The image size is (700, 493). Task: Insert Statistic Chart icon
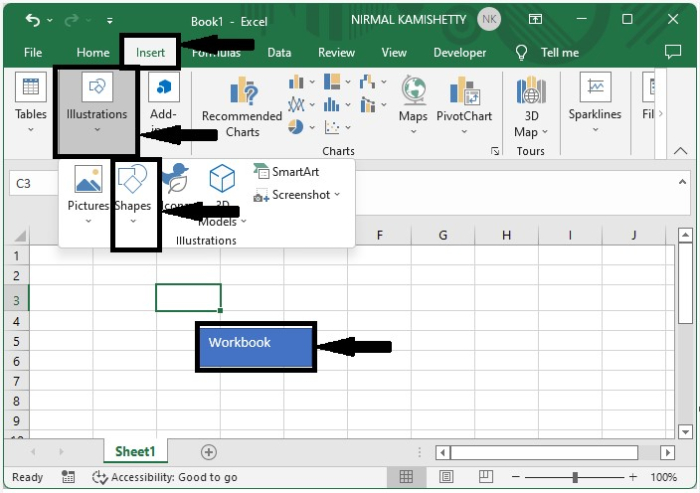tap(332, 105)
